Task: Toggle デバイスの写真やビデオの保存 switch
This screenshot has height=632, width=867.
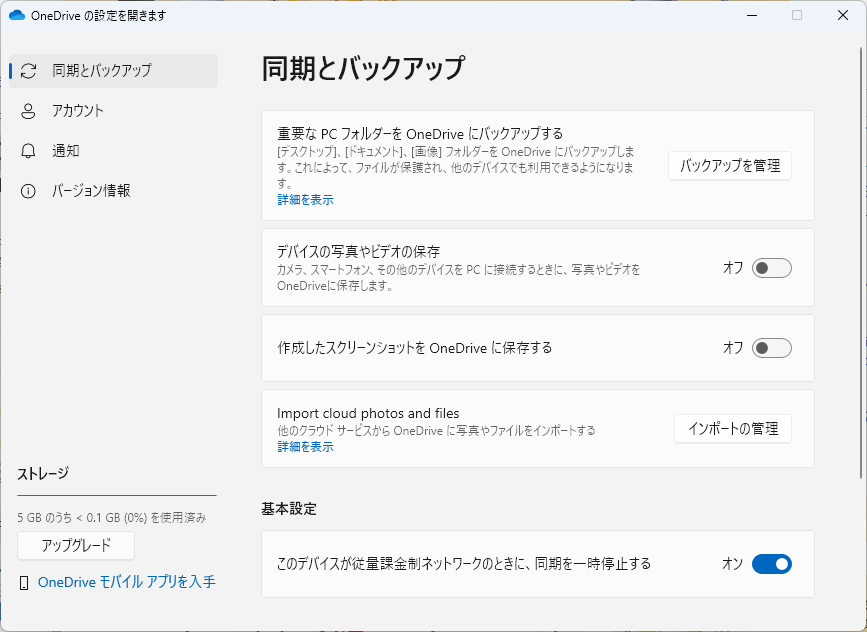Action: point(771,268)
